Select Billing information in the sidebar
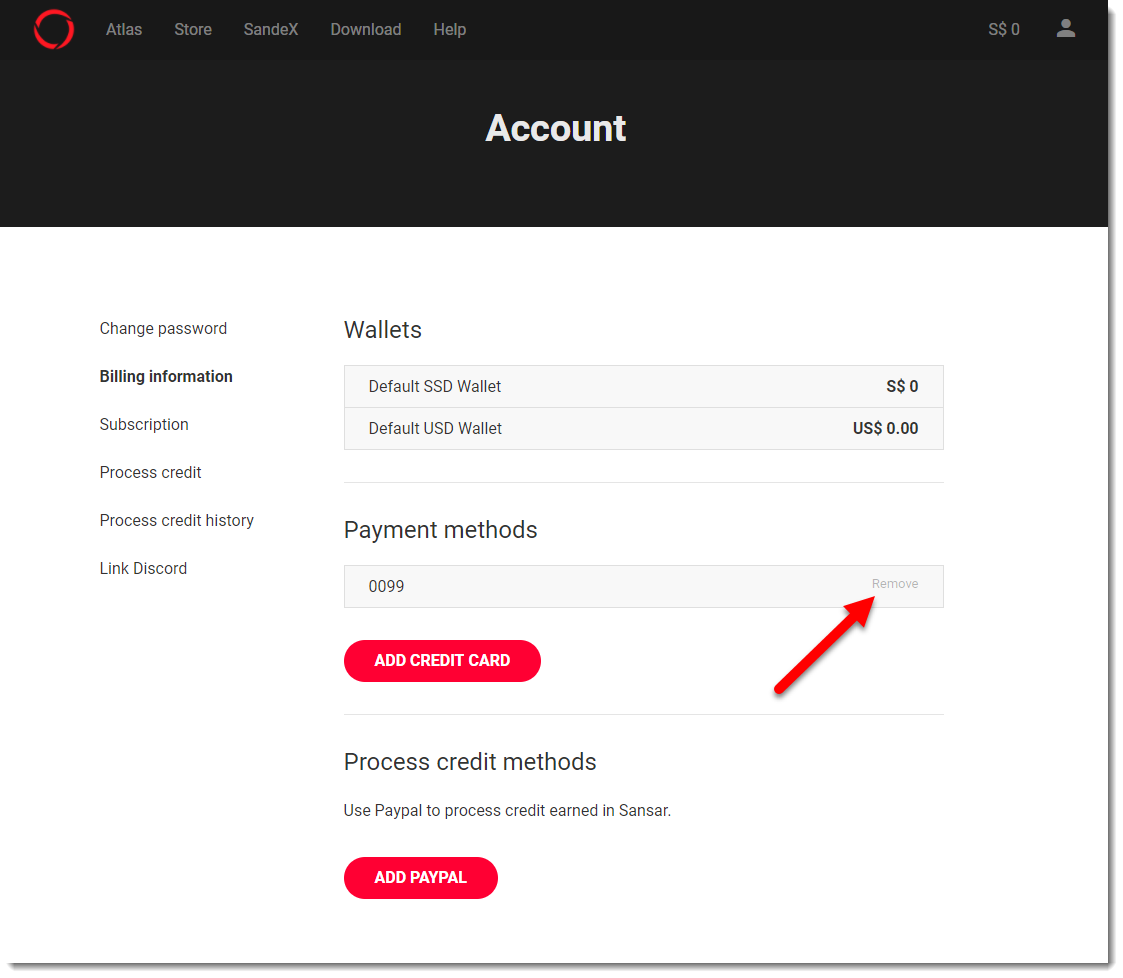 (166, 377)
